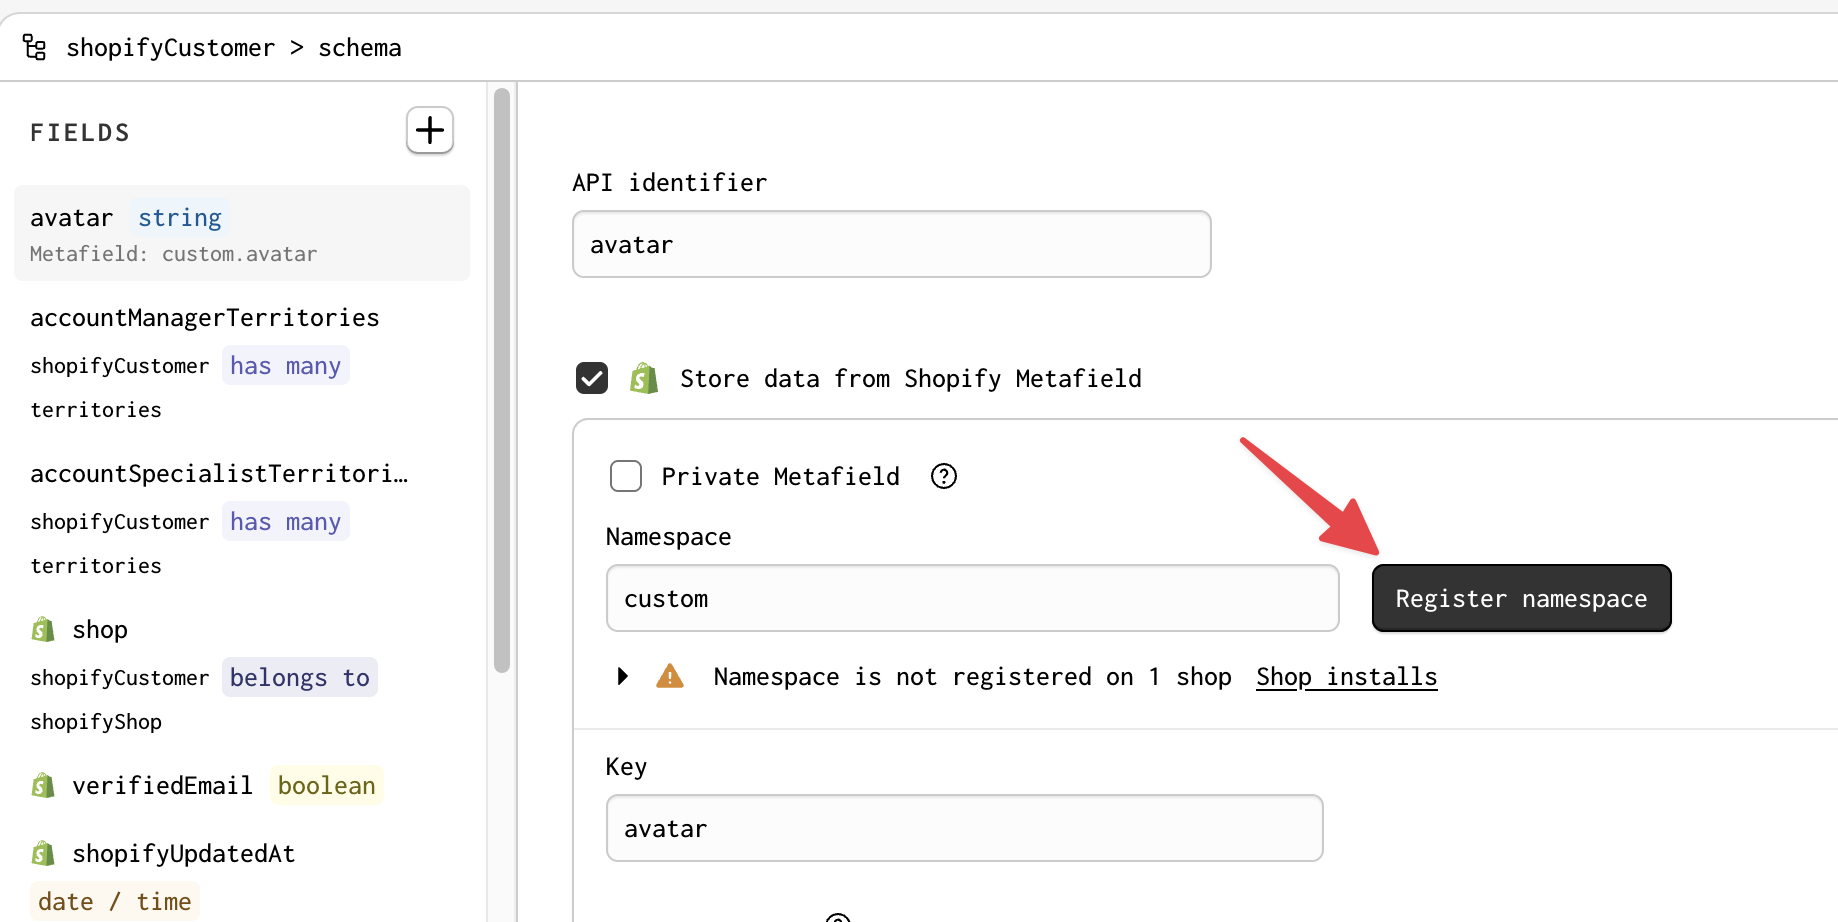The image size is (1838, 922).
Task: Uncheck Store data from Shopify Metafield
Action: 592,378
